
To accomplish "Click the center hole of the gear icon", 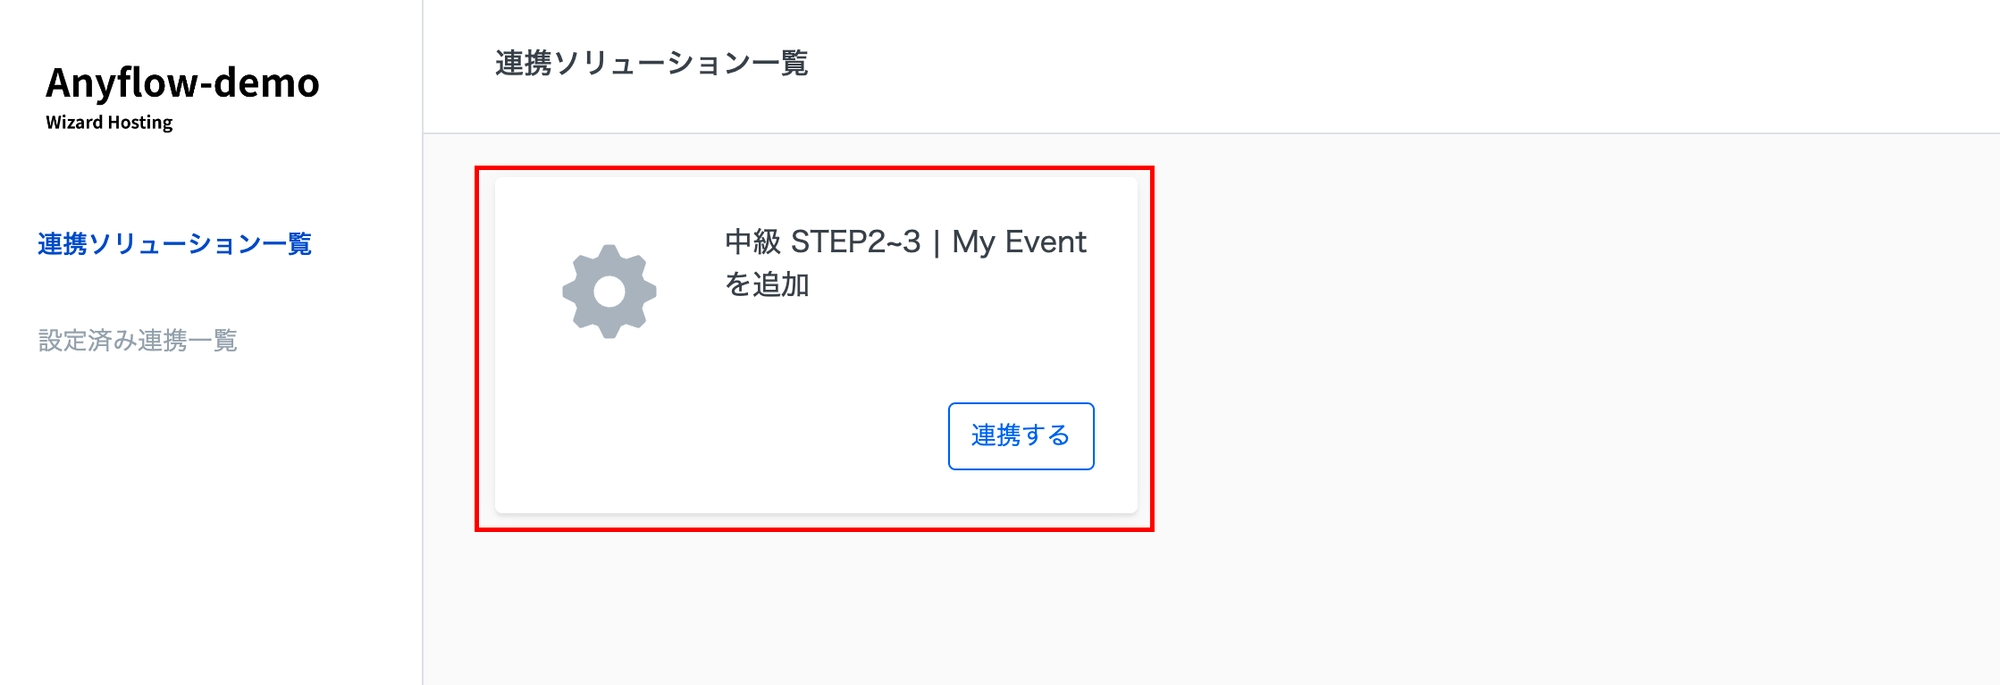I will pos(609,292).
